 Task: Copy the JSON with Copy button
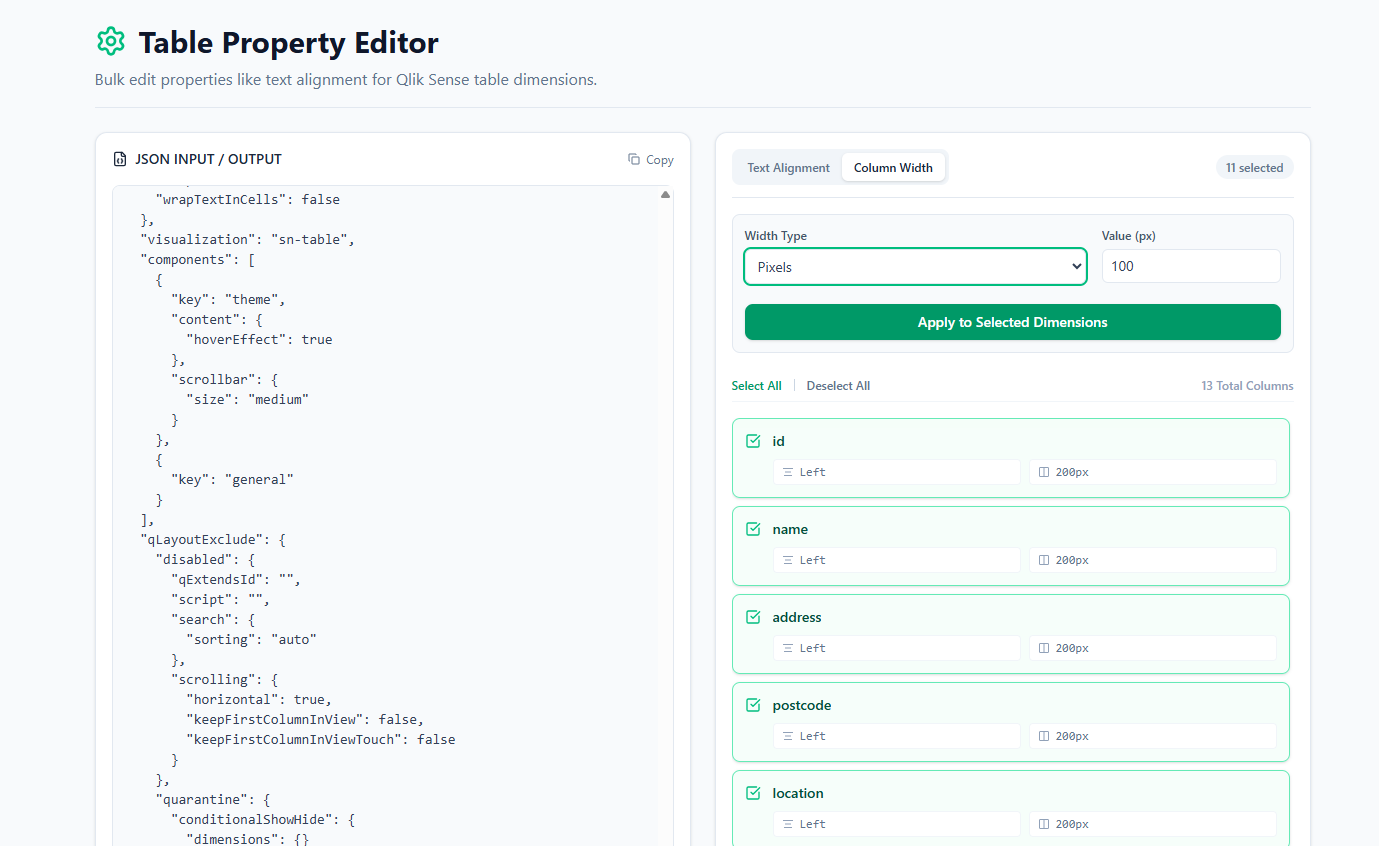click(x=650, y=160)
